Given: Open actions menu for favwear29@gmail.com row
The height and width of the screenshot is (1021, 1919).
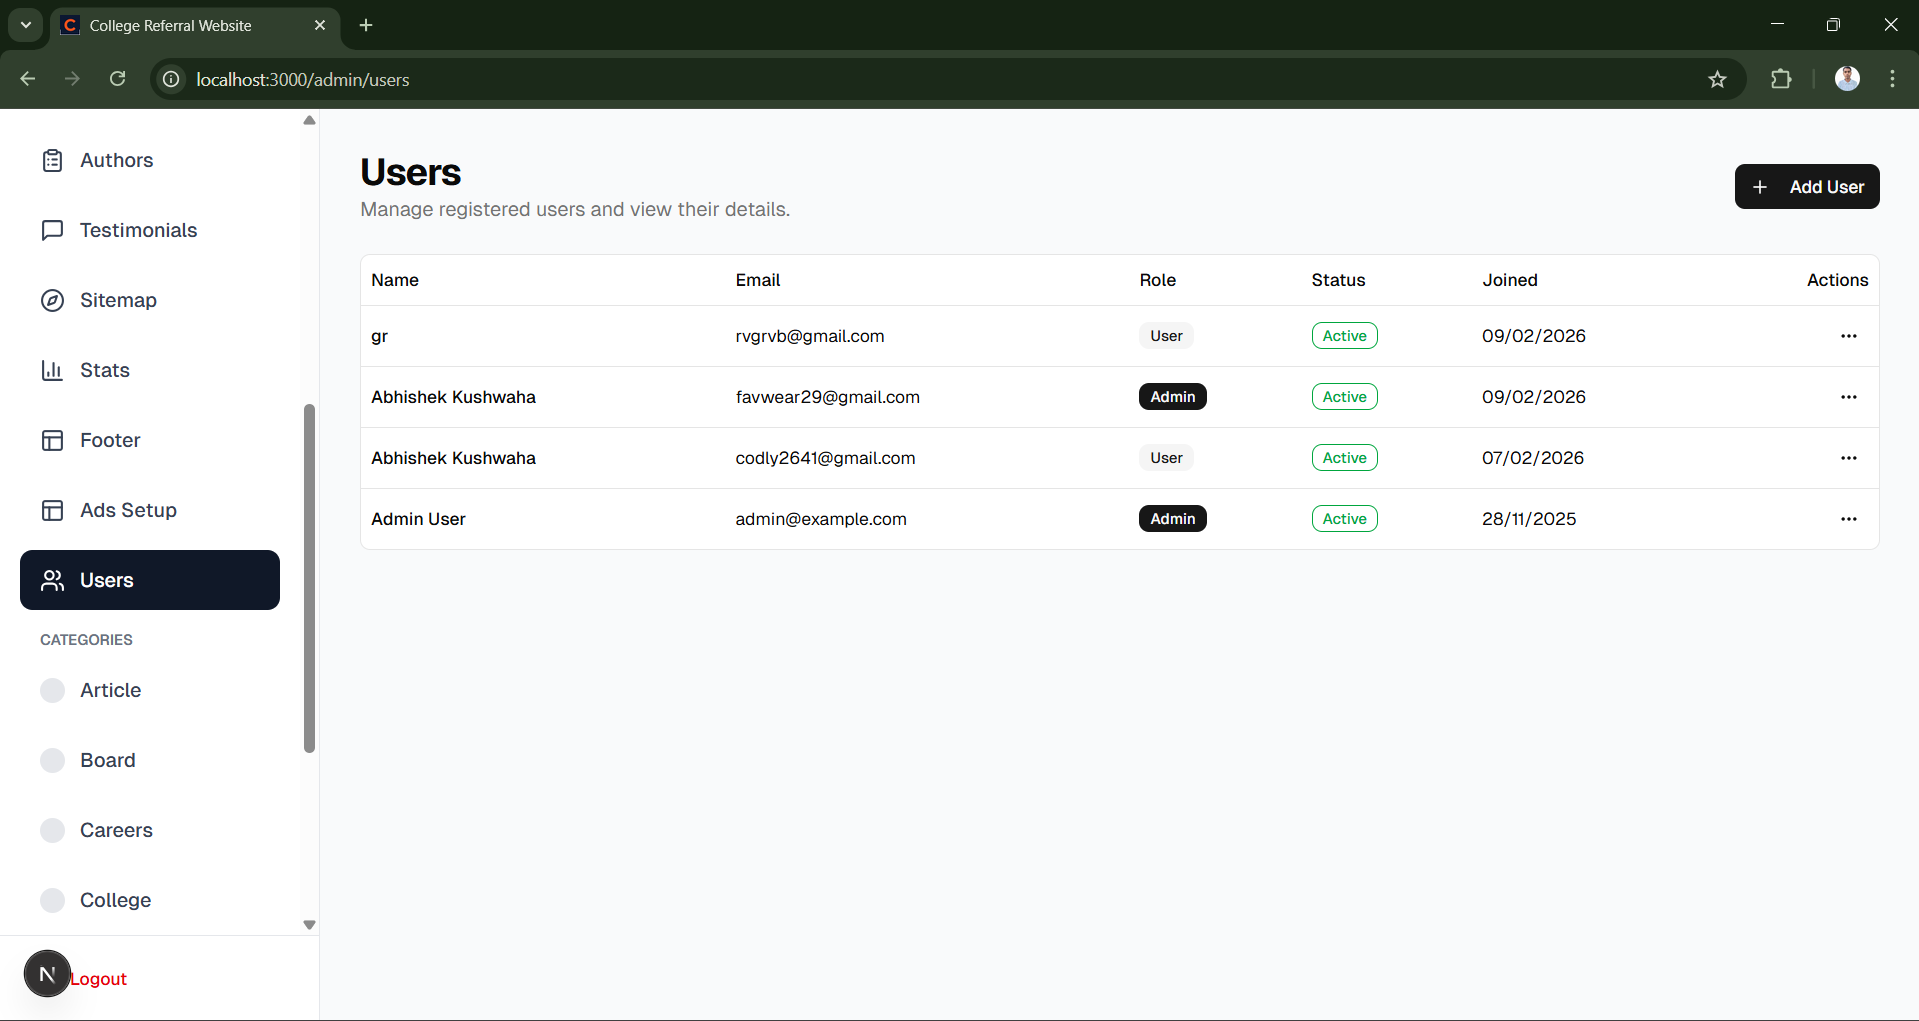Looking at the screenshot, I should [1848, 397].
